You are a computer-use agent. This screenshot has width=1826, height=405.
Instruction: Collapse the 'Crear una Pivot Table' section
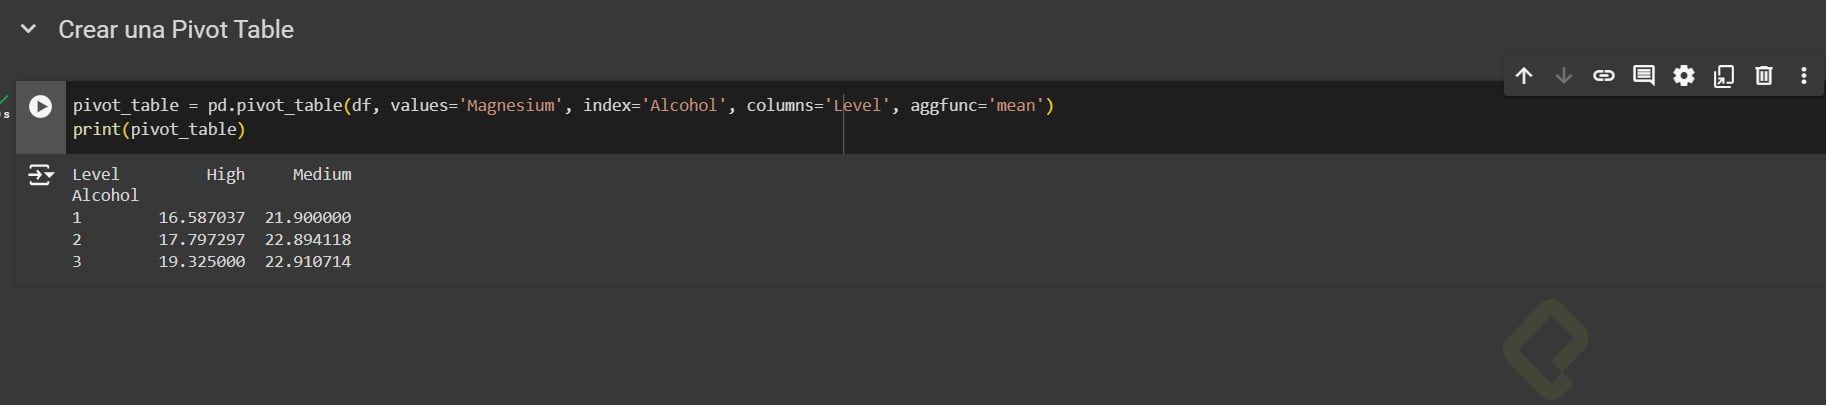click(x=29, y=29)
